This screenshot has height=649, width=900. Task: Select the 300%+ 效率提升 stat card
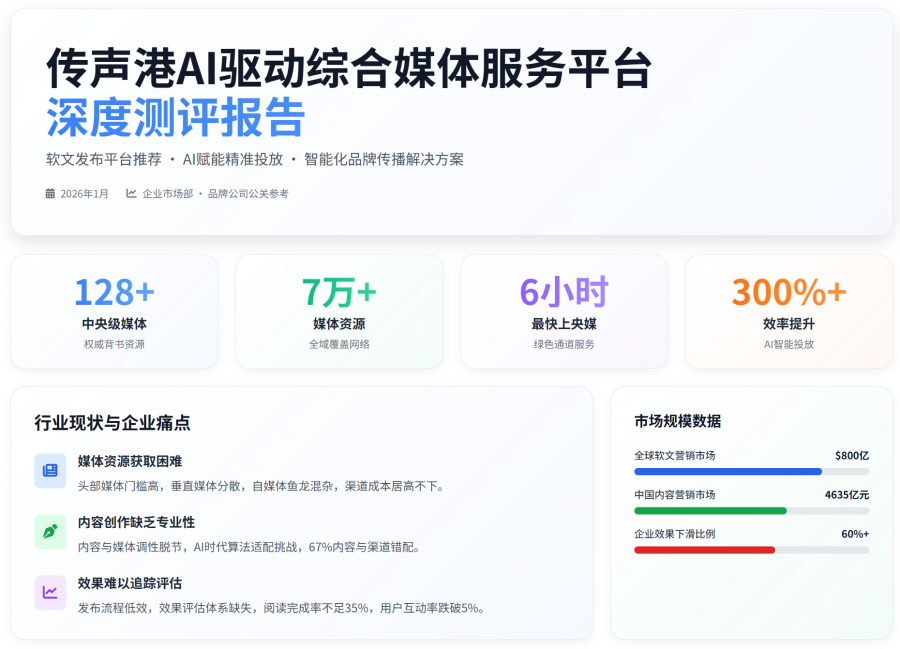click(x=789, y=311)
